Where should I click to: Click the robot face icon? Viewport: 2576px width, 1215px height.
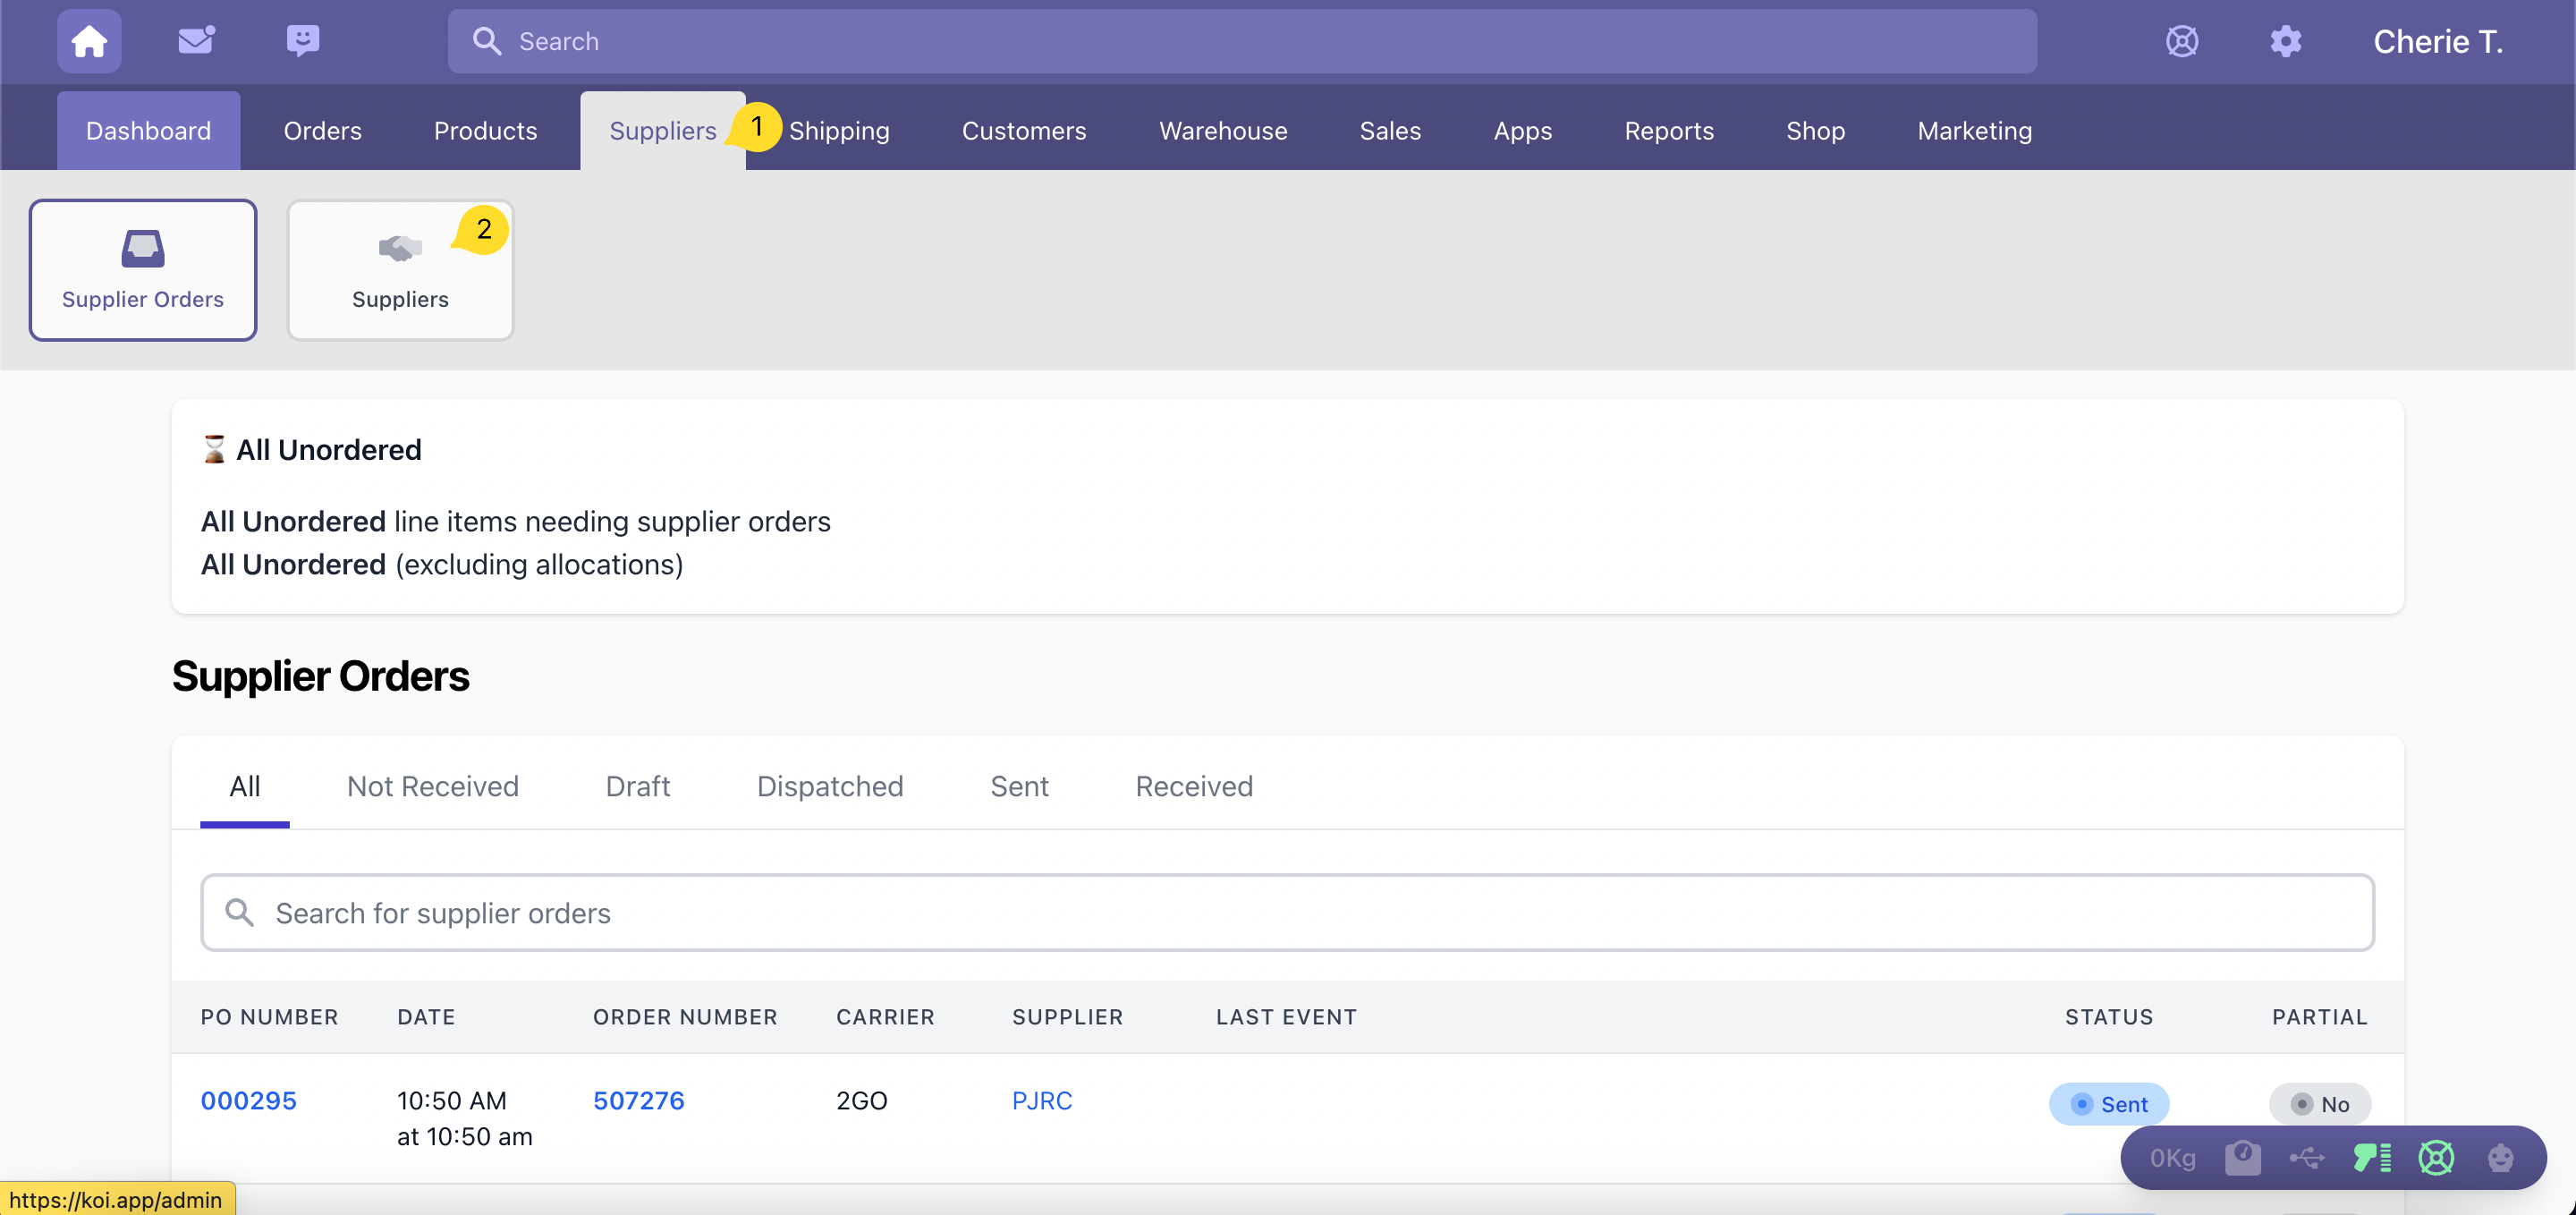[x=2500, y=1158]
